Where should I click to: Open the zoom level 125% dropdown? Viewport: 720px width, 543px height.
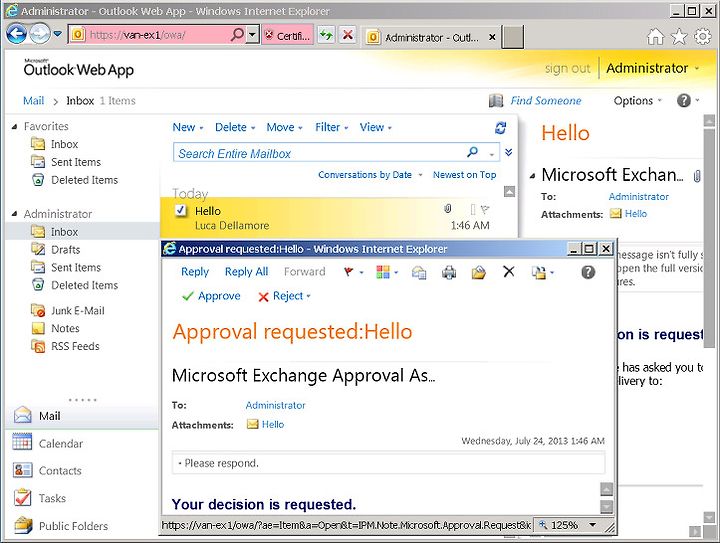[593, 525]
